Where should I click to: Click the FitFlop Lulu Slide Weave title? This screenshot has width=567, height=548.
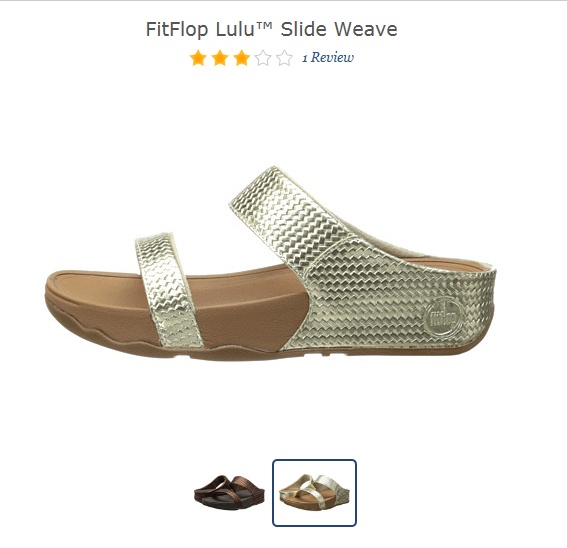[272, 29]
